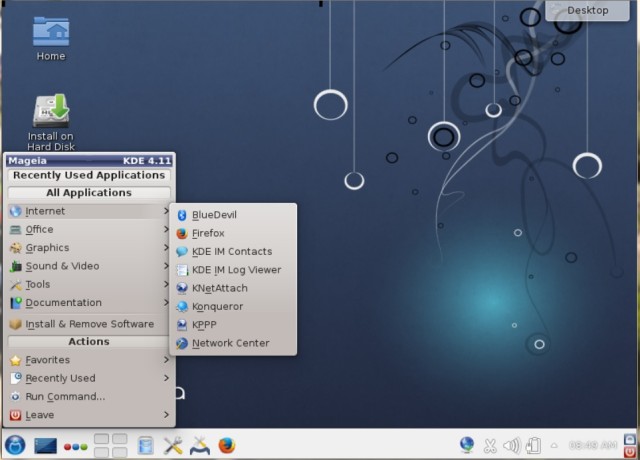Click the Firefox icon in submenu
The width and height of the screenshot is (640, 460).
[182, 233]
